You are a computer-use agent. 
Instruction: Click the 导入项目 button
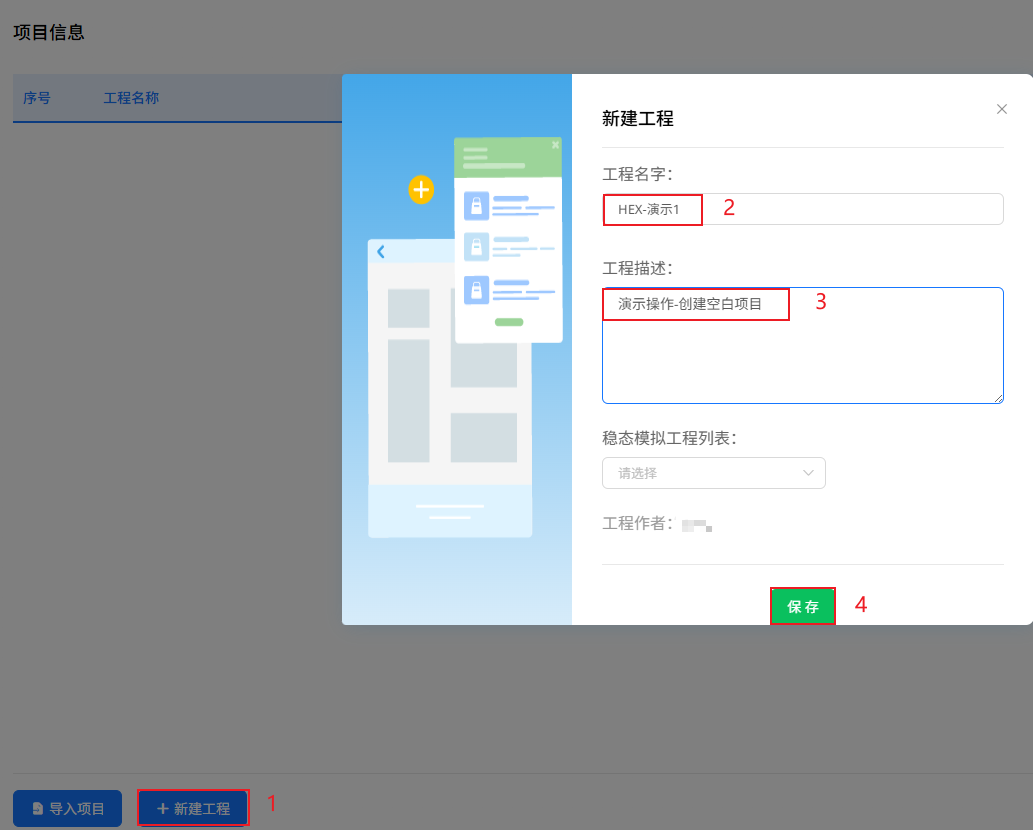tap(67, 808)
